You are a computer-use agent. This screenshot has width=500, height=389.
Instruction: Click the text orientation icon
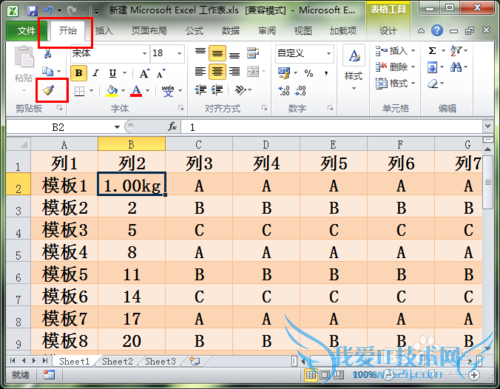241,90
